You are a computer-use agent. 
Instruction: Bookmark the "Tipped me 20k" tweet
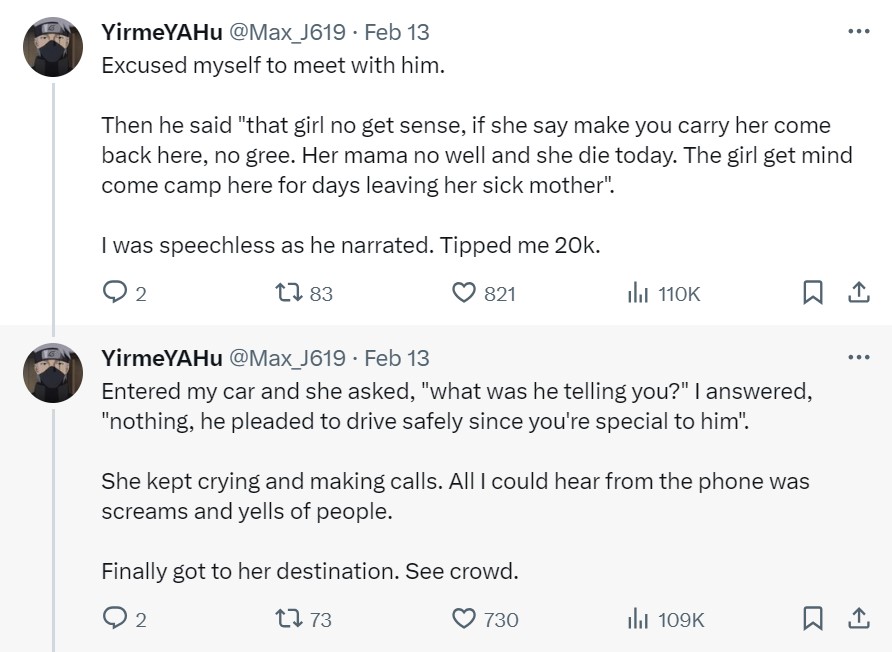tap(813, 293)
